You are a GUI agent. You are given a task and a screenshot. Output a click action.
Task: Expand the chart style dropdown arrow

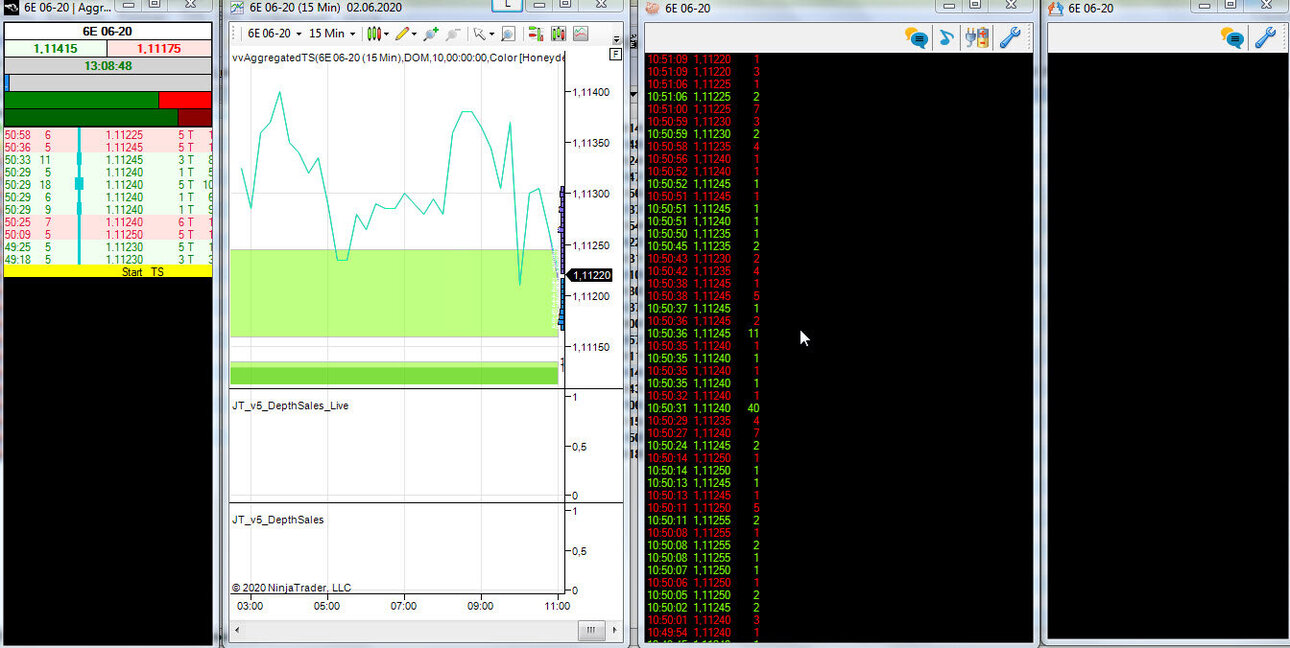tap(386, 34)
